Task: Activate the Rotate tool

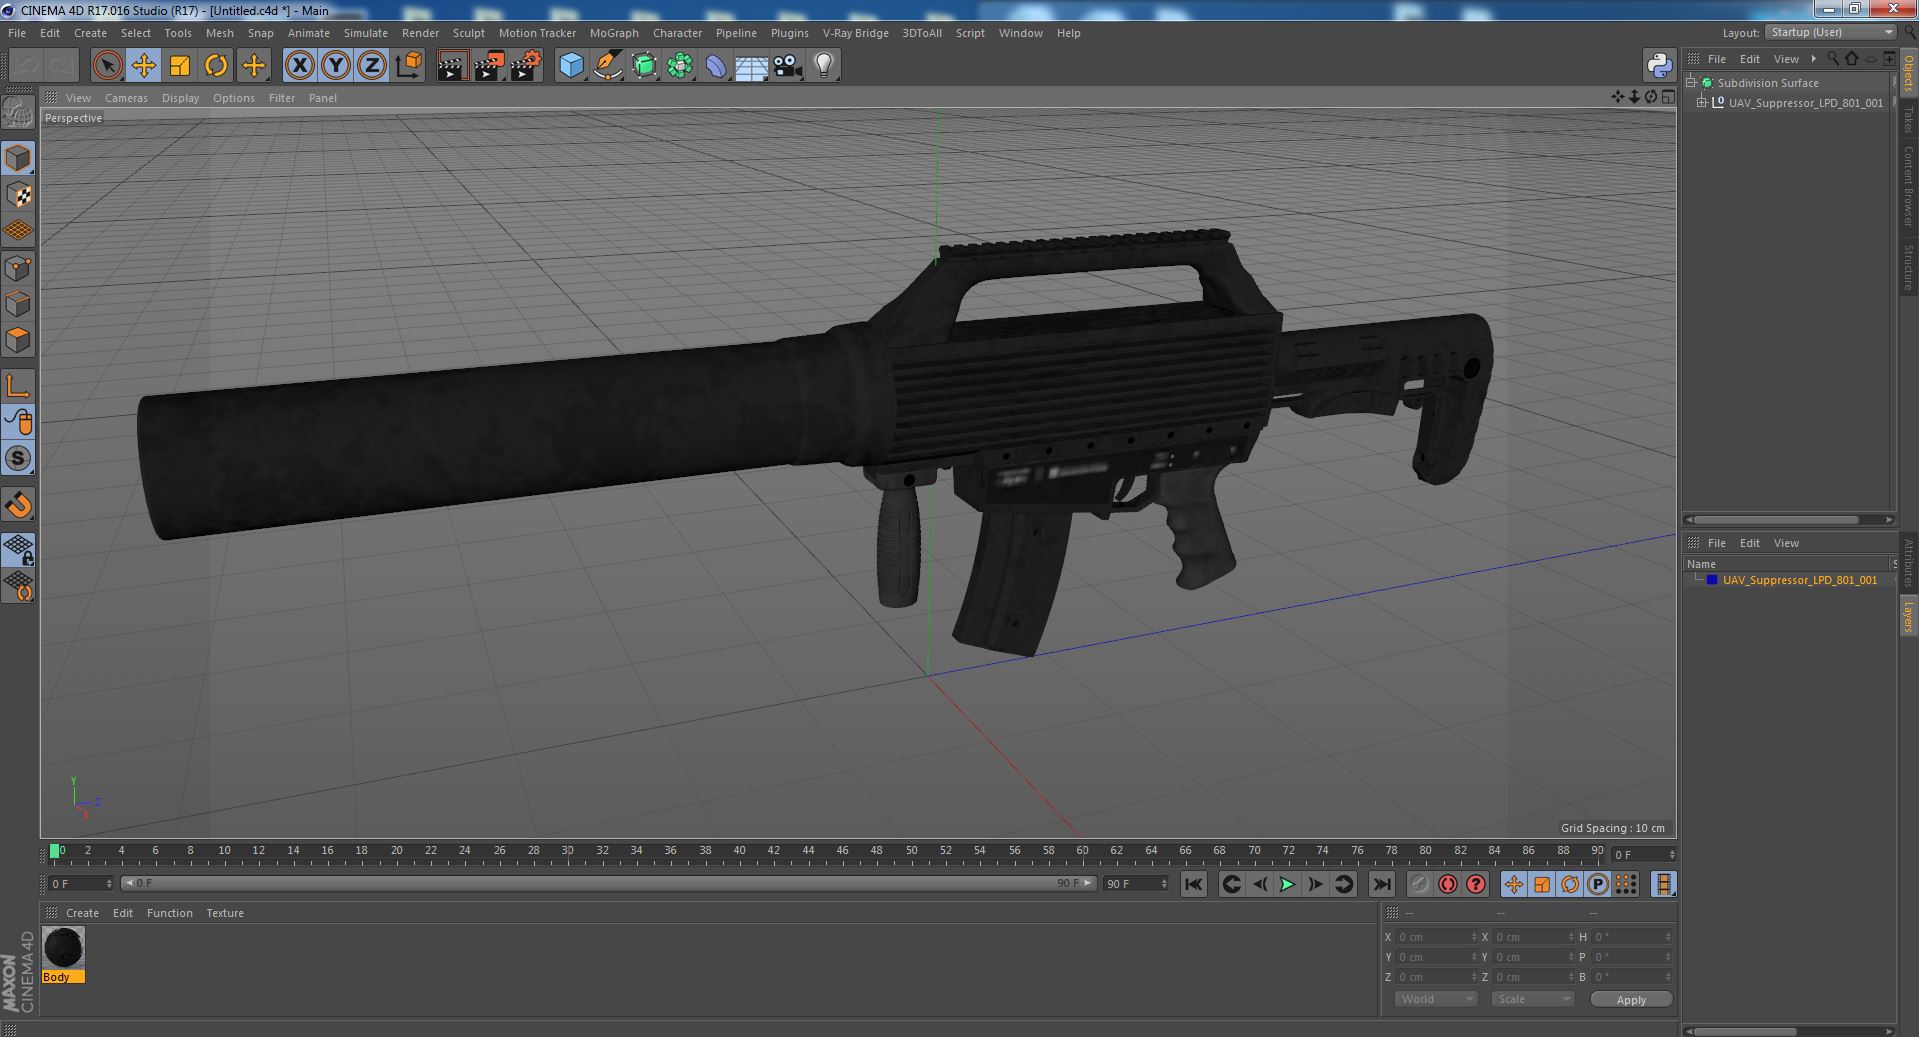Action: (x=216, y=66)
